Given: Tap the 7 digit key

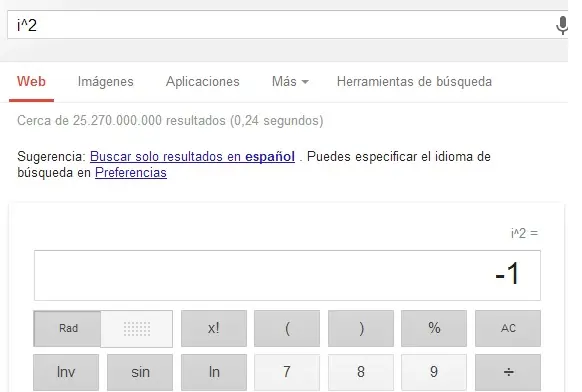Looking at the screenshot, I should click(x=287, y=372).
